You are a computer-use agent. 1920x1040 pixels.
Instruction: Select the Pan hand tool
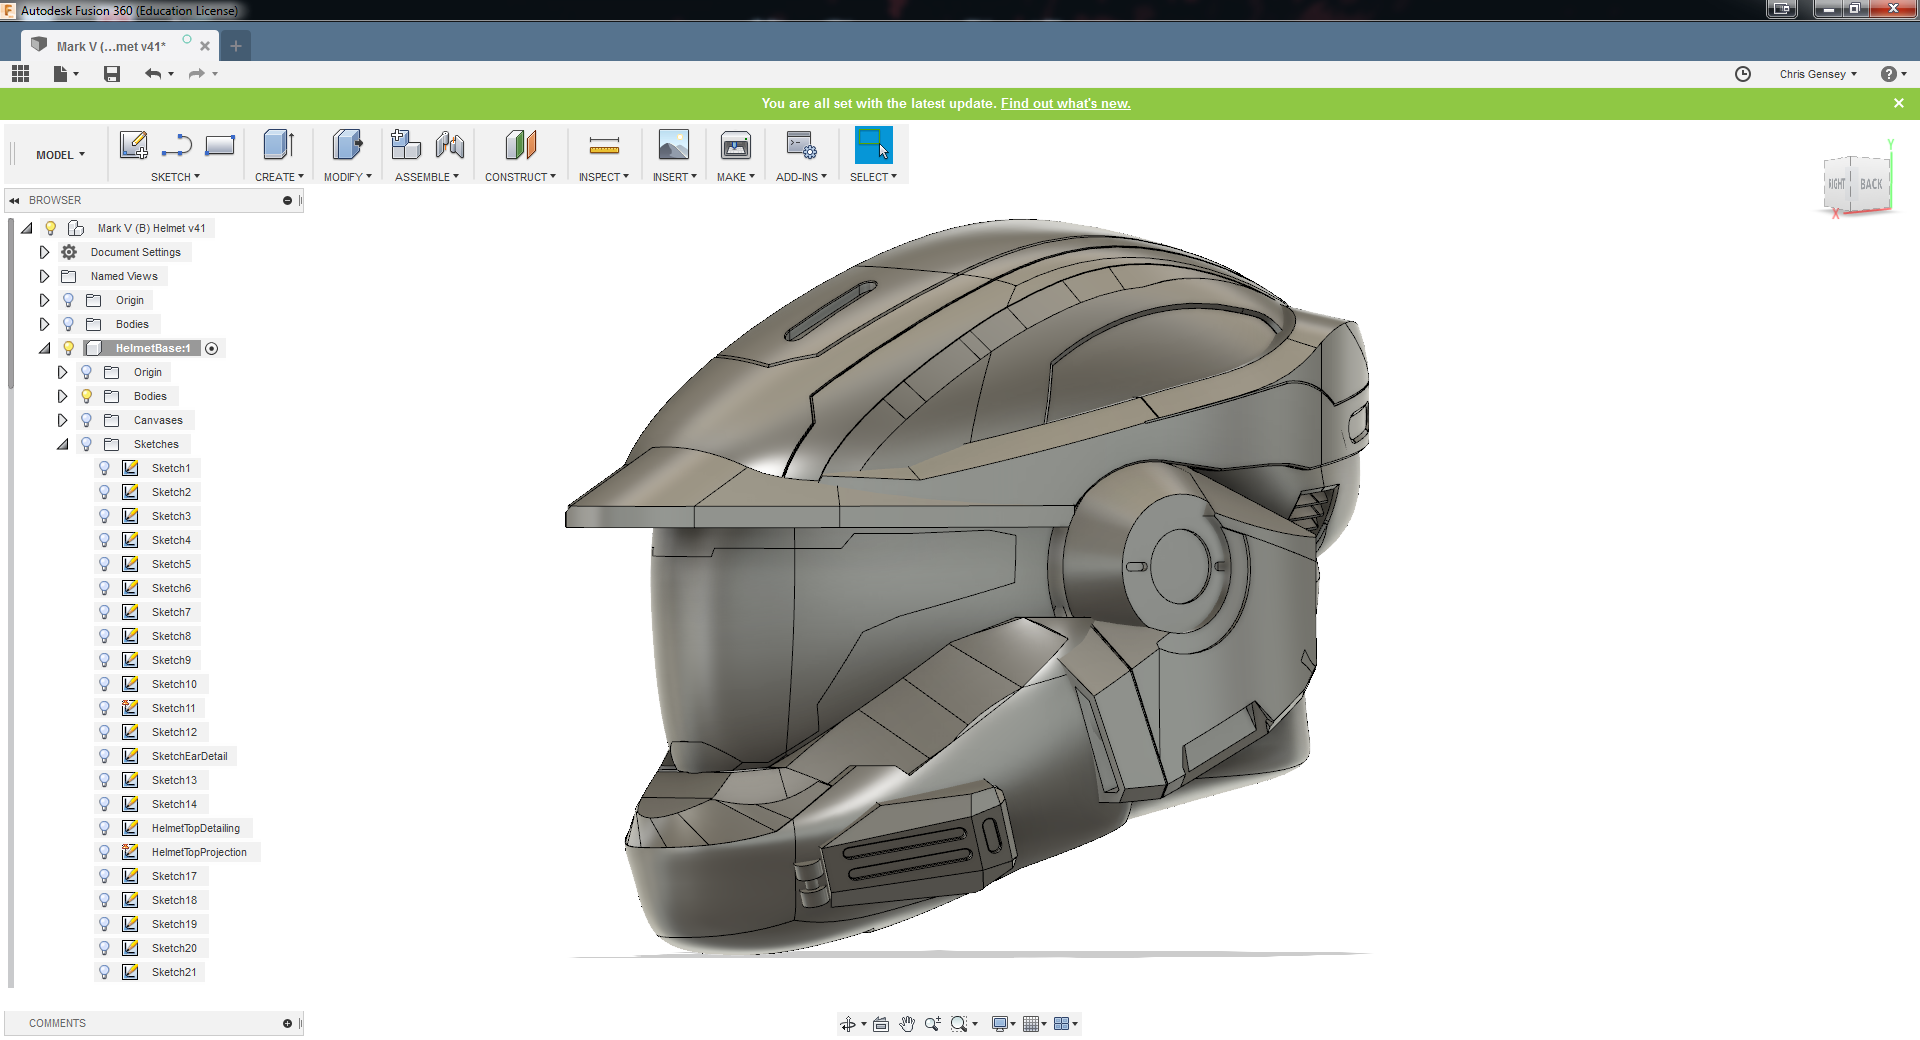(907, 1024)
